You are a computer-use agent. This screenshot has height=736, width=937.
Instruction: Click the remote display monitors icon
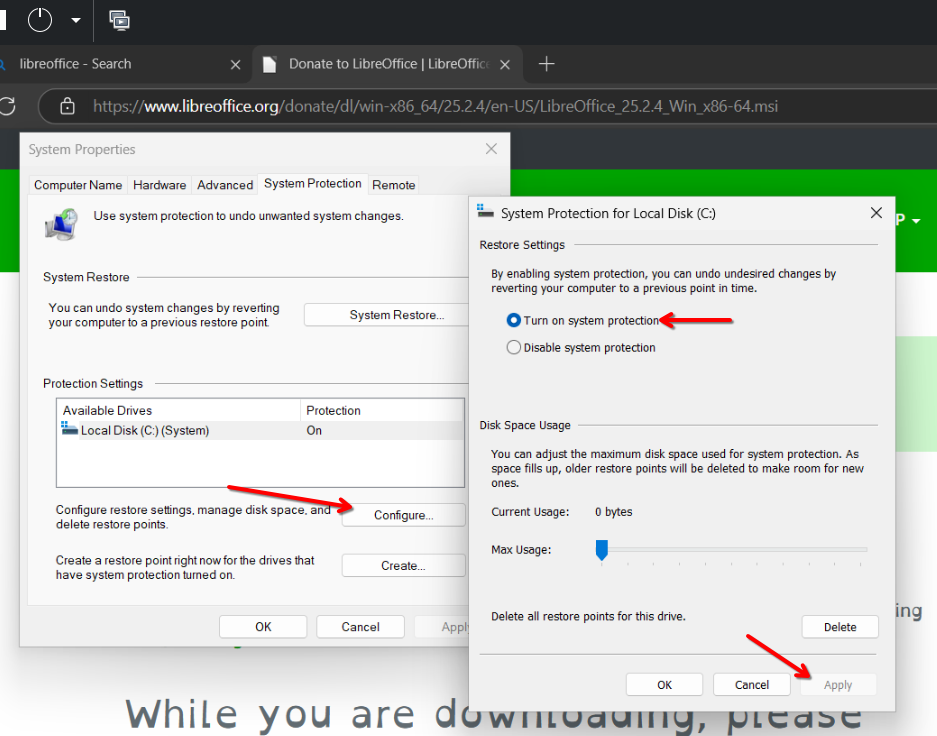coord(120,20)
